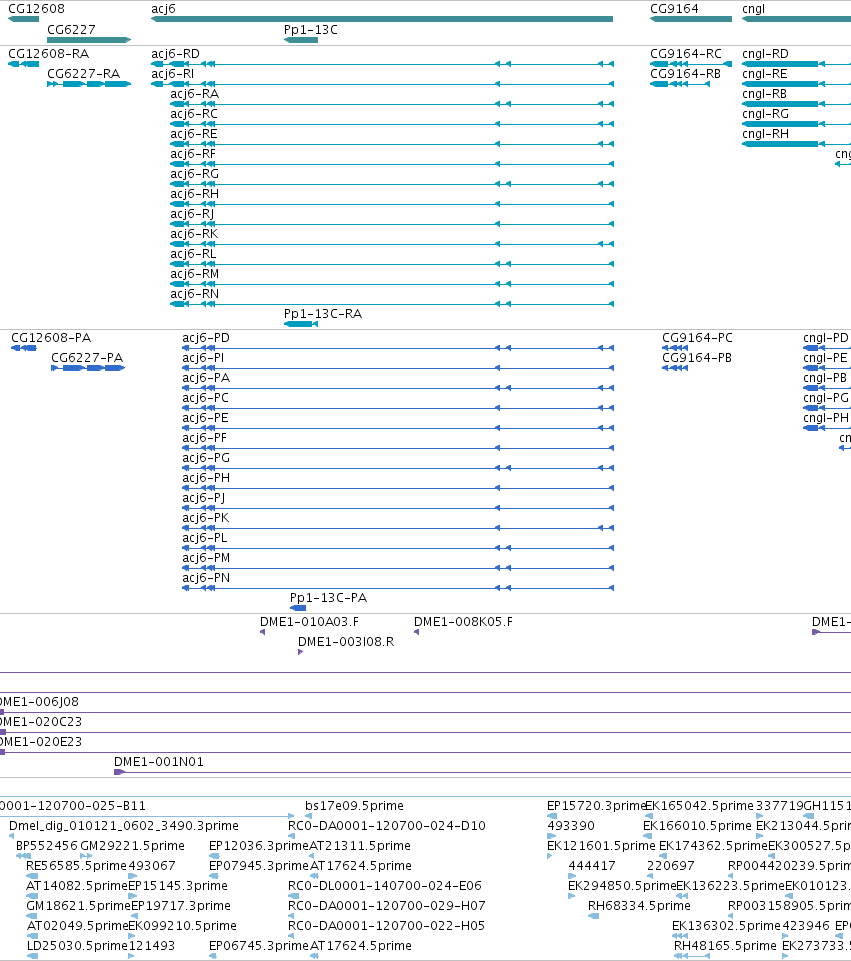Click CG9164-RB transcript label

click(685, 74)
